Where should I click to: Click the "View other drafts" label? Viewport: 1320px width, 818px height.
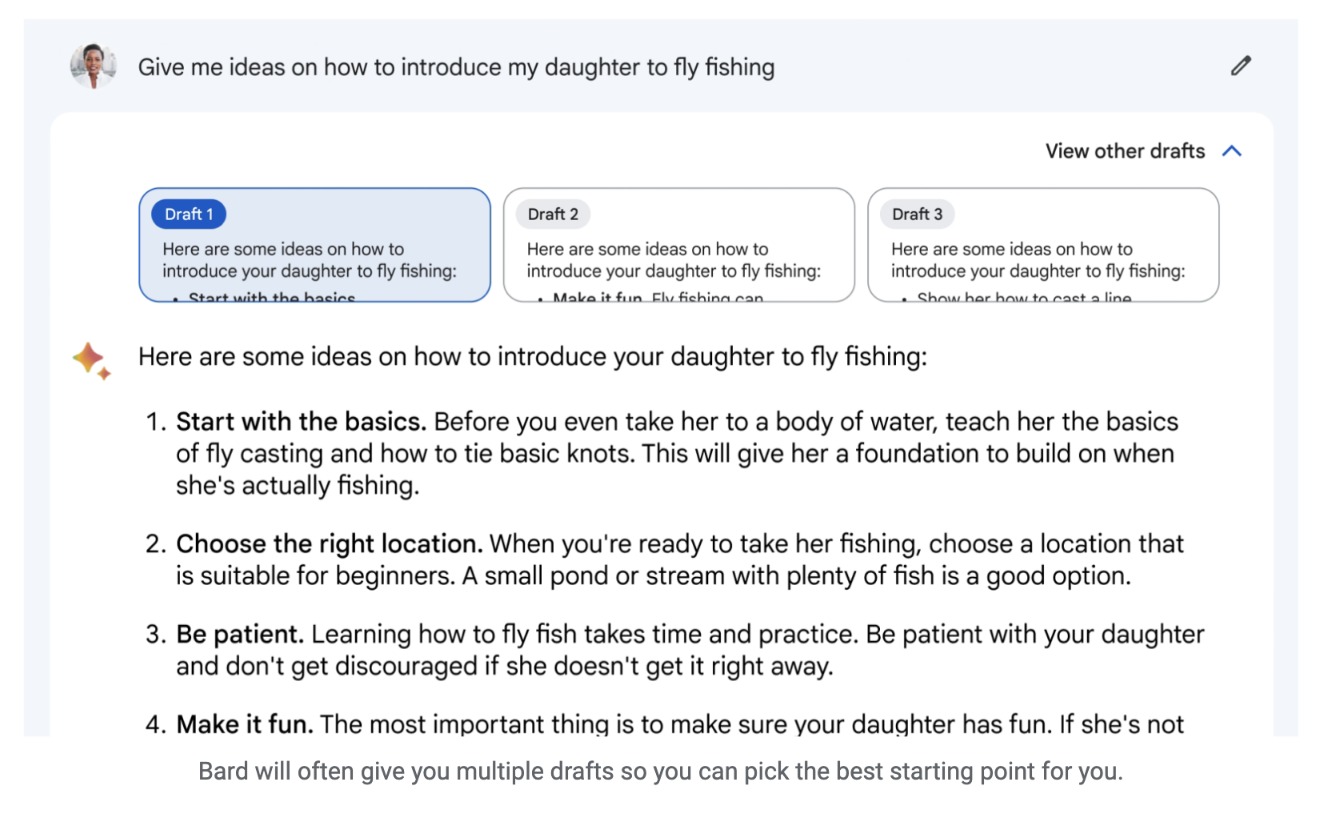pyautogui.click(x=1125, y=151)
